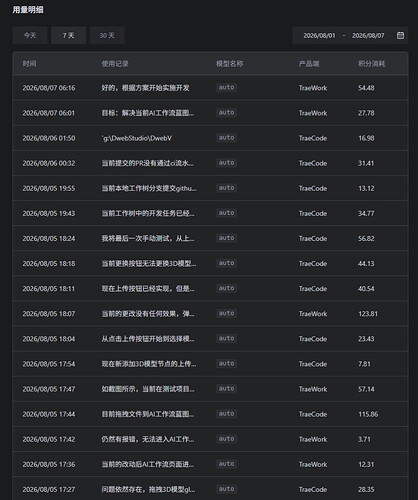Click the auto tag on the 06:01 row
Screen dimensions: 418x500
227,113
